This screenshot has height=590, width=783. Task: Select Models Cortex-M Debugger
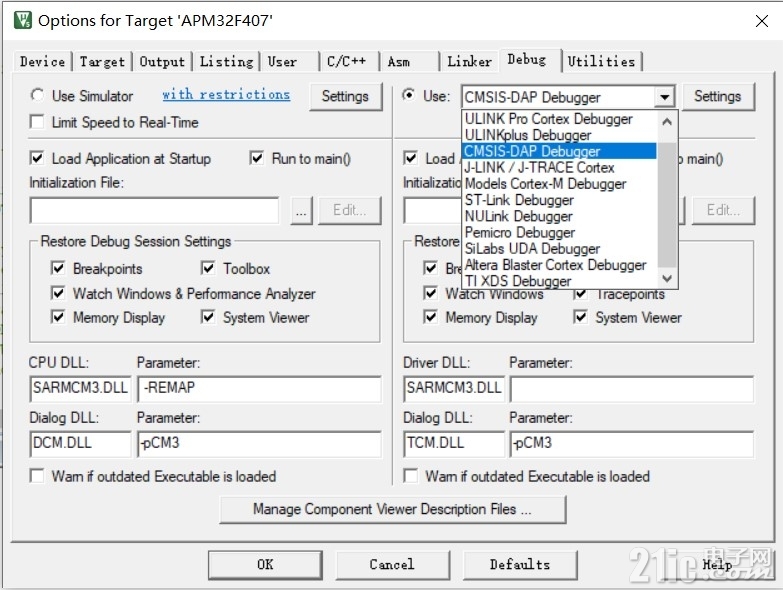pyautogui.click(x=559, y=184)
